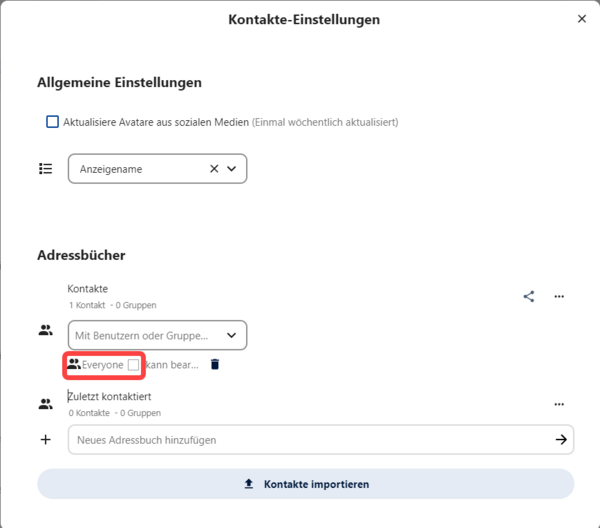Viewport: 600px width, 528px height.
Task: Open the three-dot menu for Kontakte address book
Action: [x=559, y=297]
